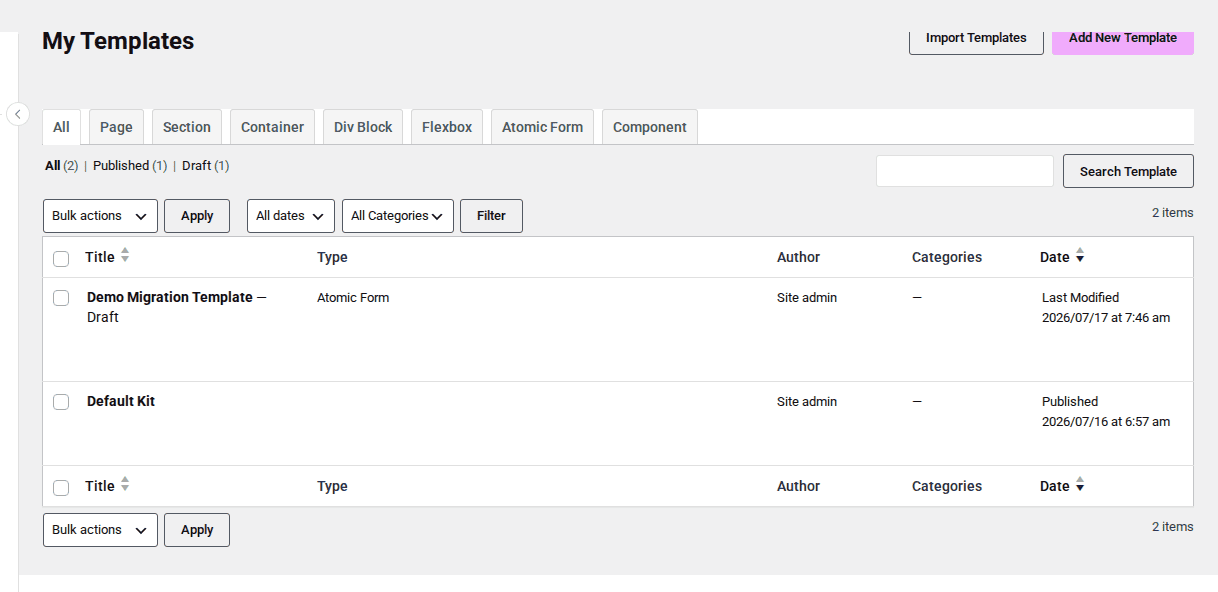Click the Categories column header in footer

[x=947, y=486]
